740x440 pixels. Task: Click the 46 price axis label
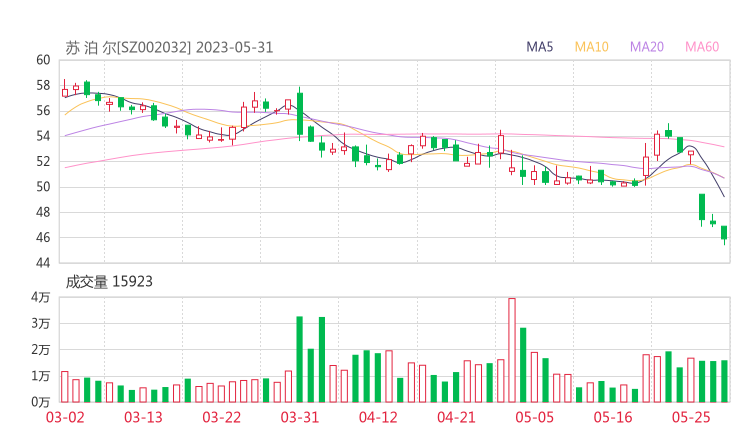click(x=43, y=237)
